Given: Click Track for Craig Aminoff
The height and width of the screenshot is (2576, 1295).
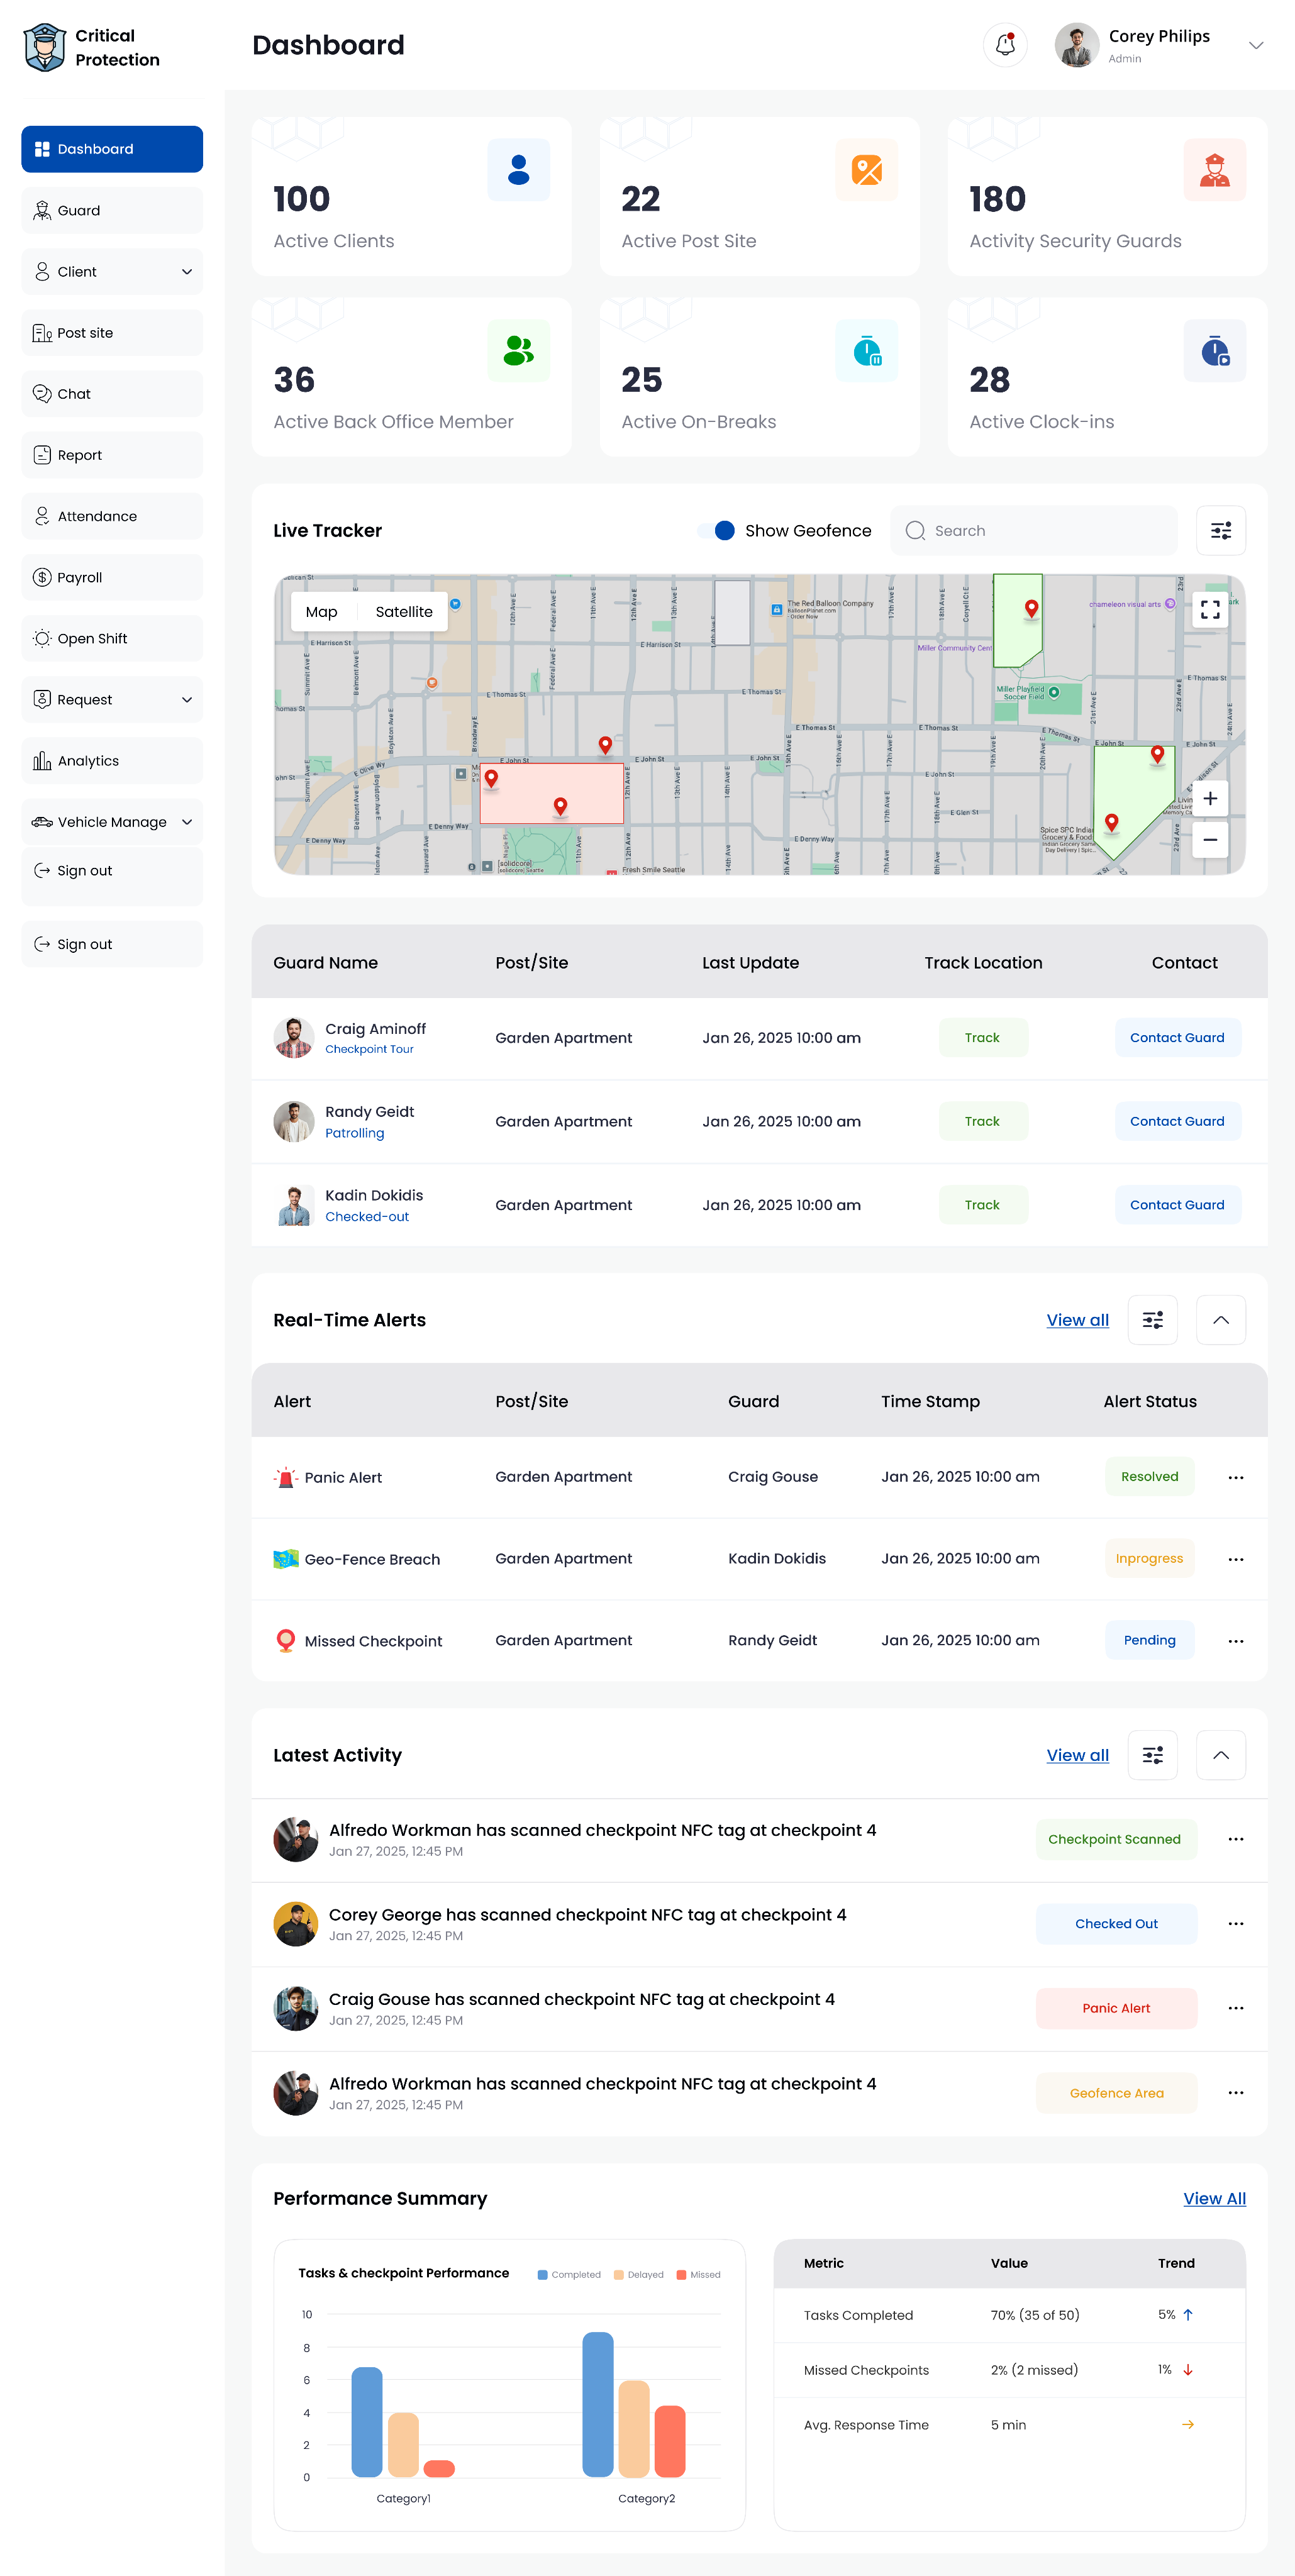Looking at the screenshot, I should [982, 1038].
